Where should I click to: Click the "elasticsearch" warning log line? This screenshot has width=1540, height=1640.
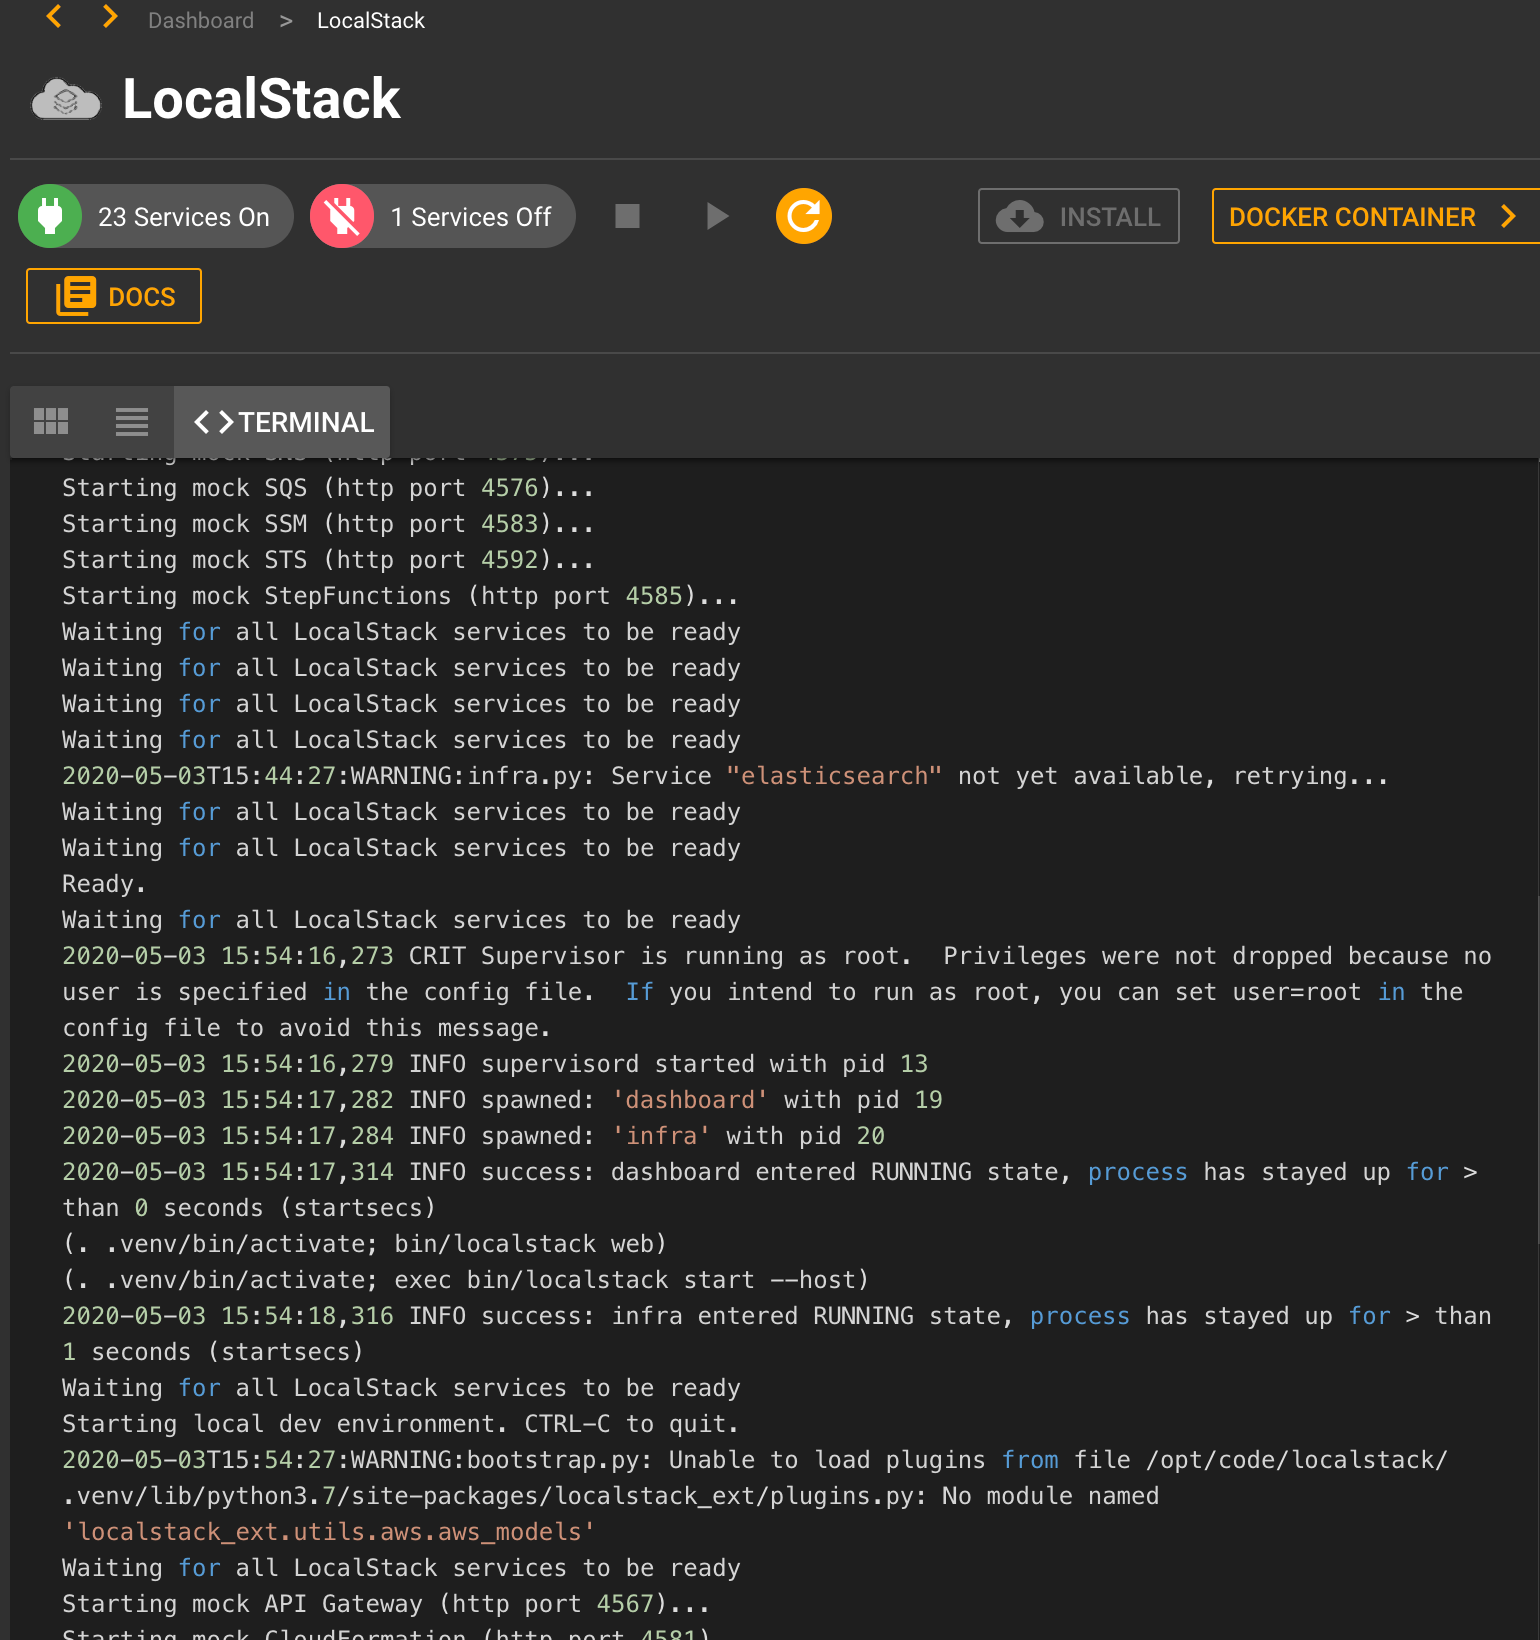click(725, 776)
